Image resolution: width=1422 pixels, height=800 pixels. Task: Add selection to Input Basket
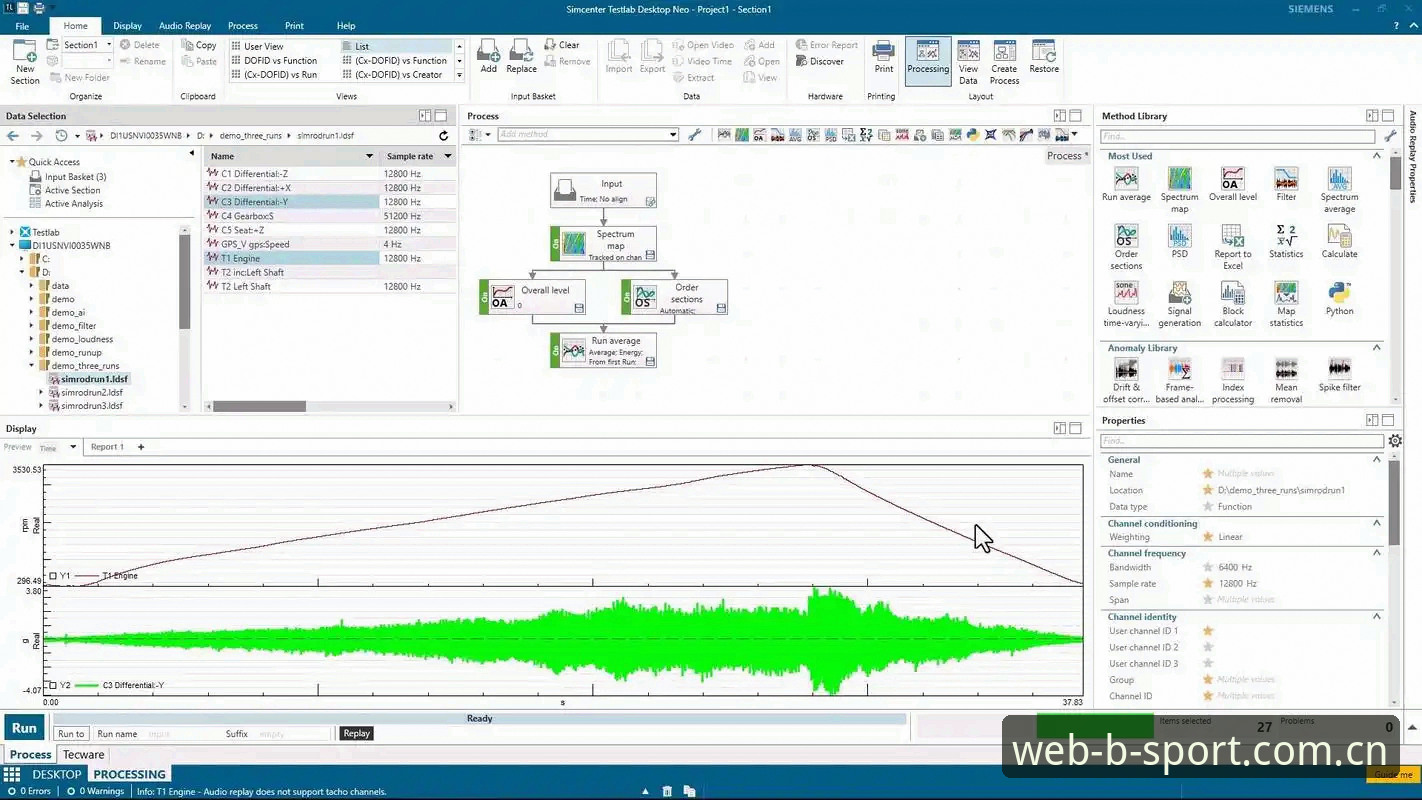[488, 57]
